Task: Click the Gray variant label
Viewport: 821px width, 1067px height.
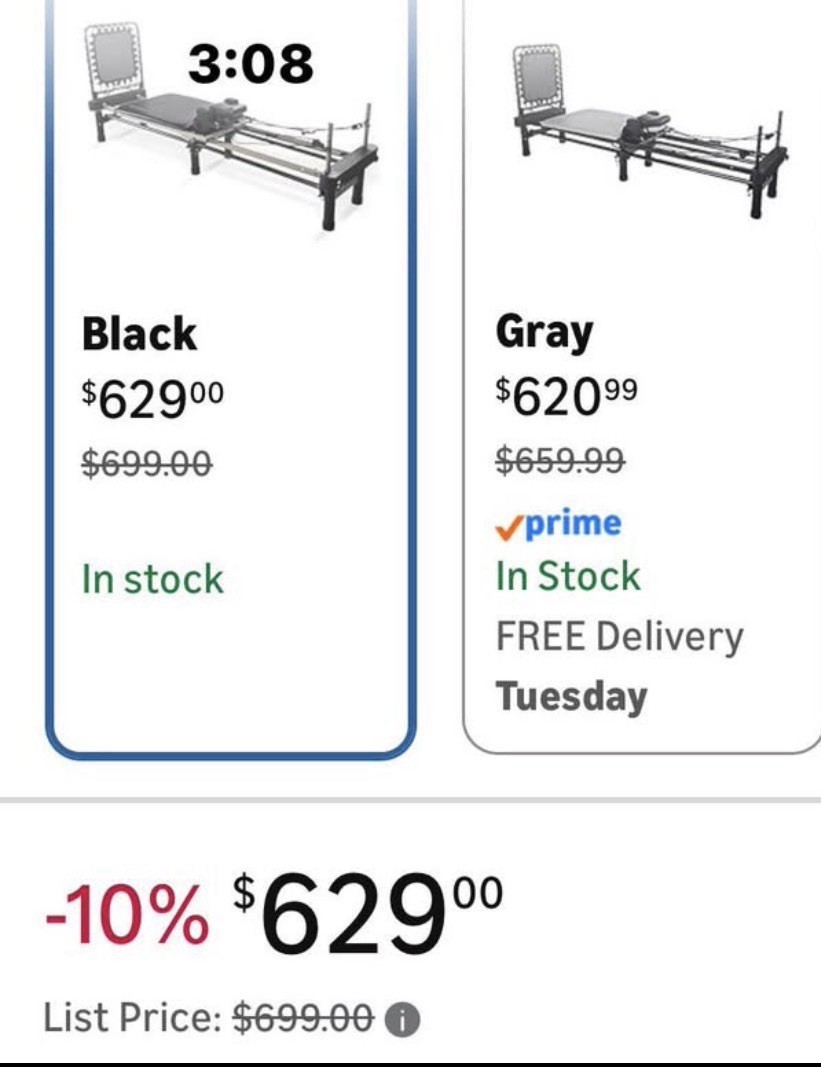Action: [x=545, y=333]
